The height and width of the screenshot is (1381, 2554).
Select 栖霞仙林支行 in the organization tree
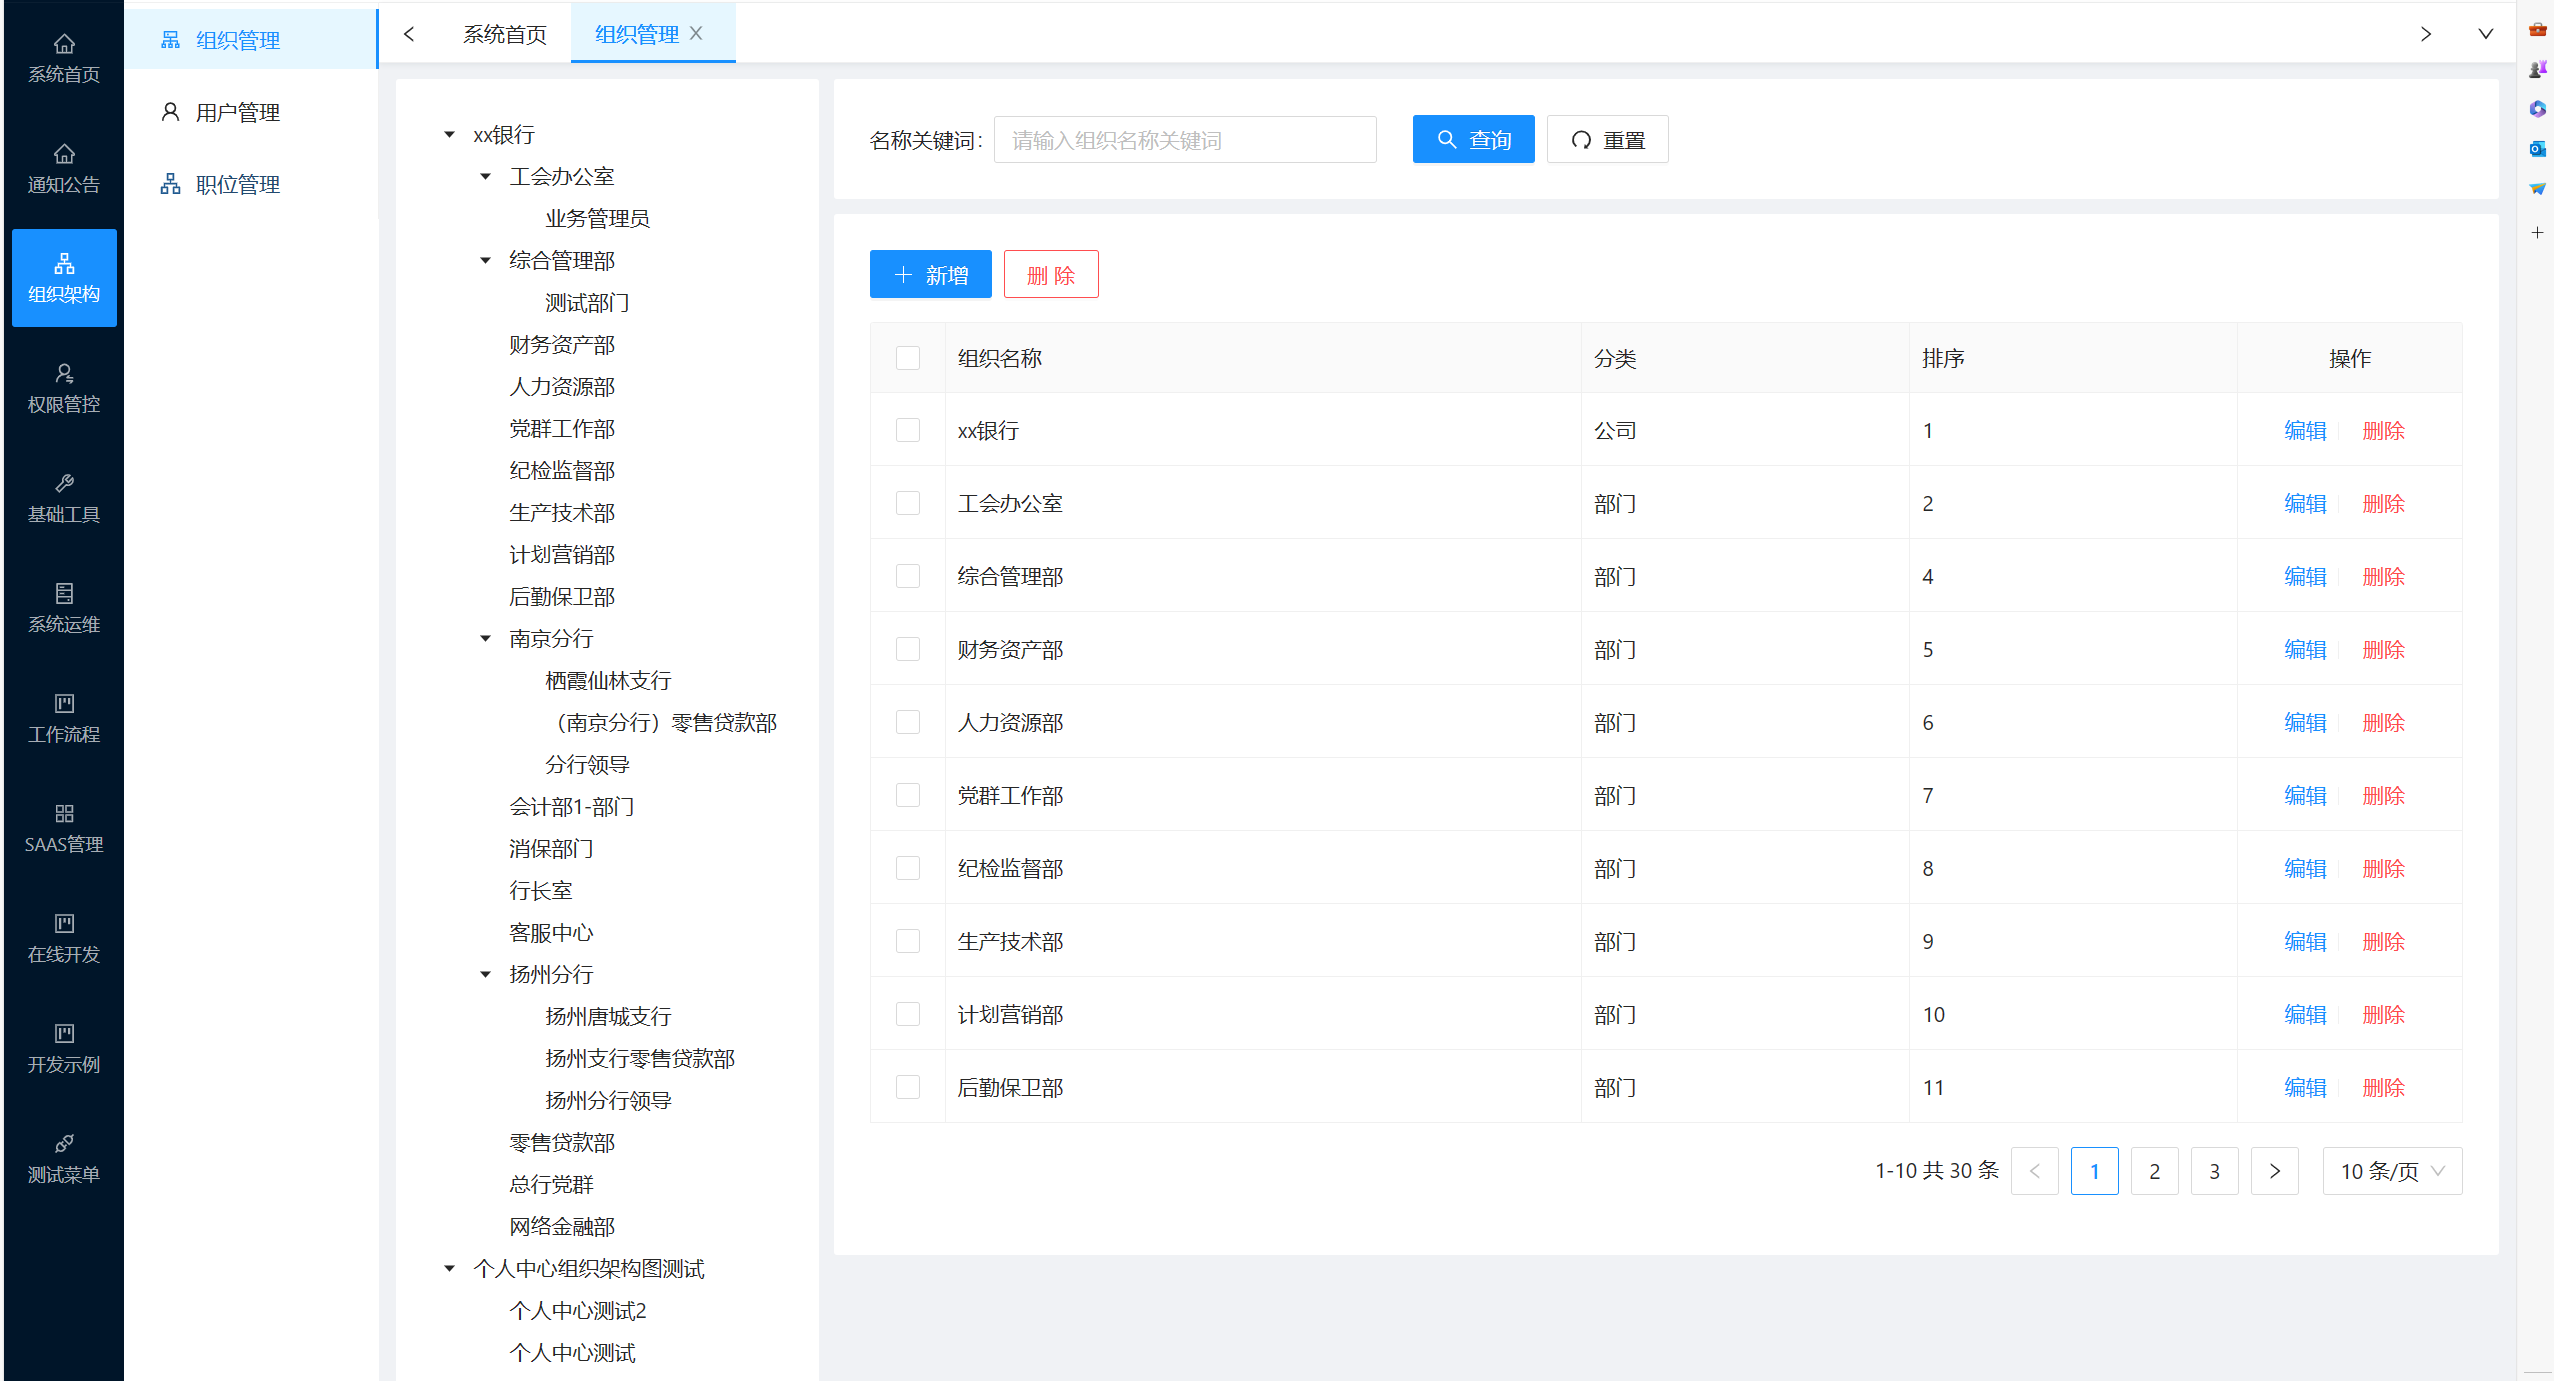coord(608,681)
